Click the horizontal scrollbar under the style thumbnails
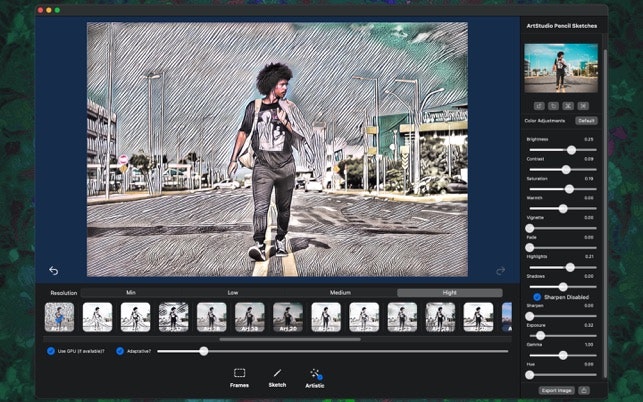 coord(290,340)
